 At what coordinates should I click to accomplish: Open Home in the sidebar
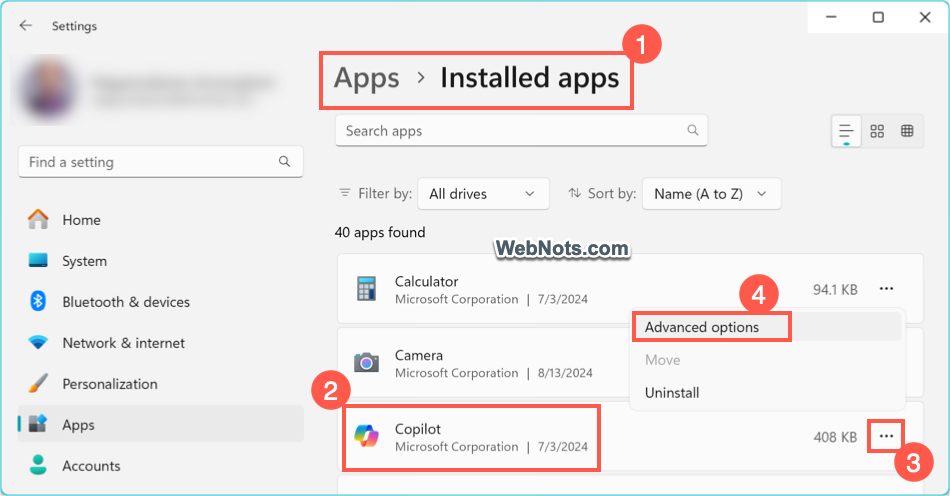pyautogui.click(x=161, y=220)
